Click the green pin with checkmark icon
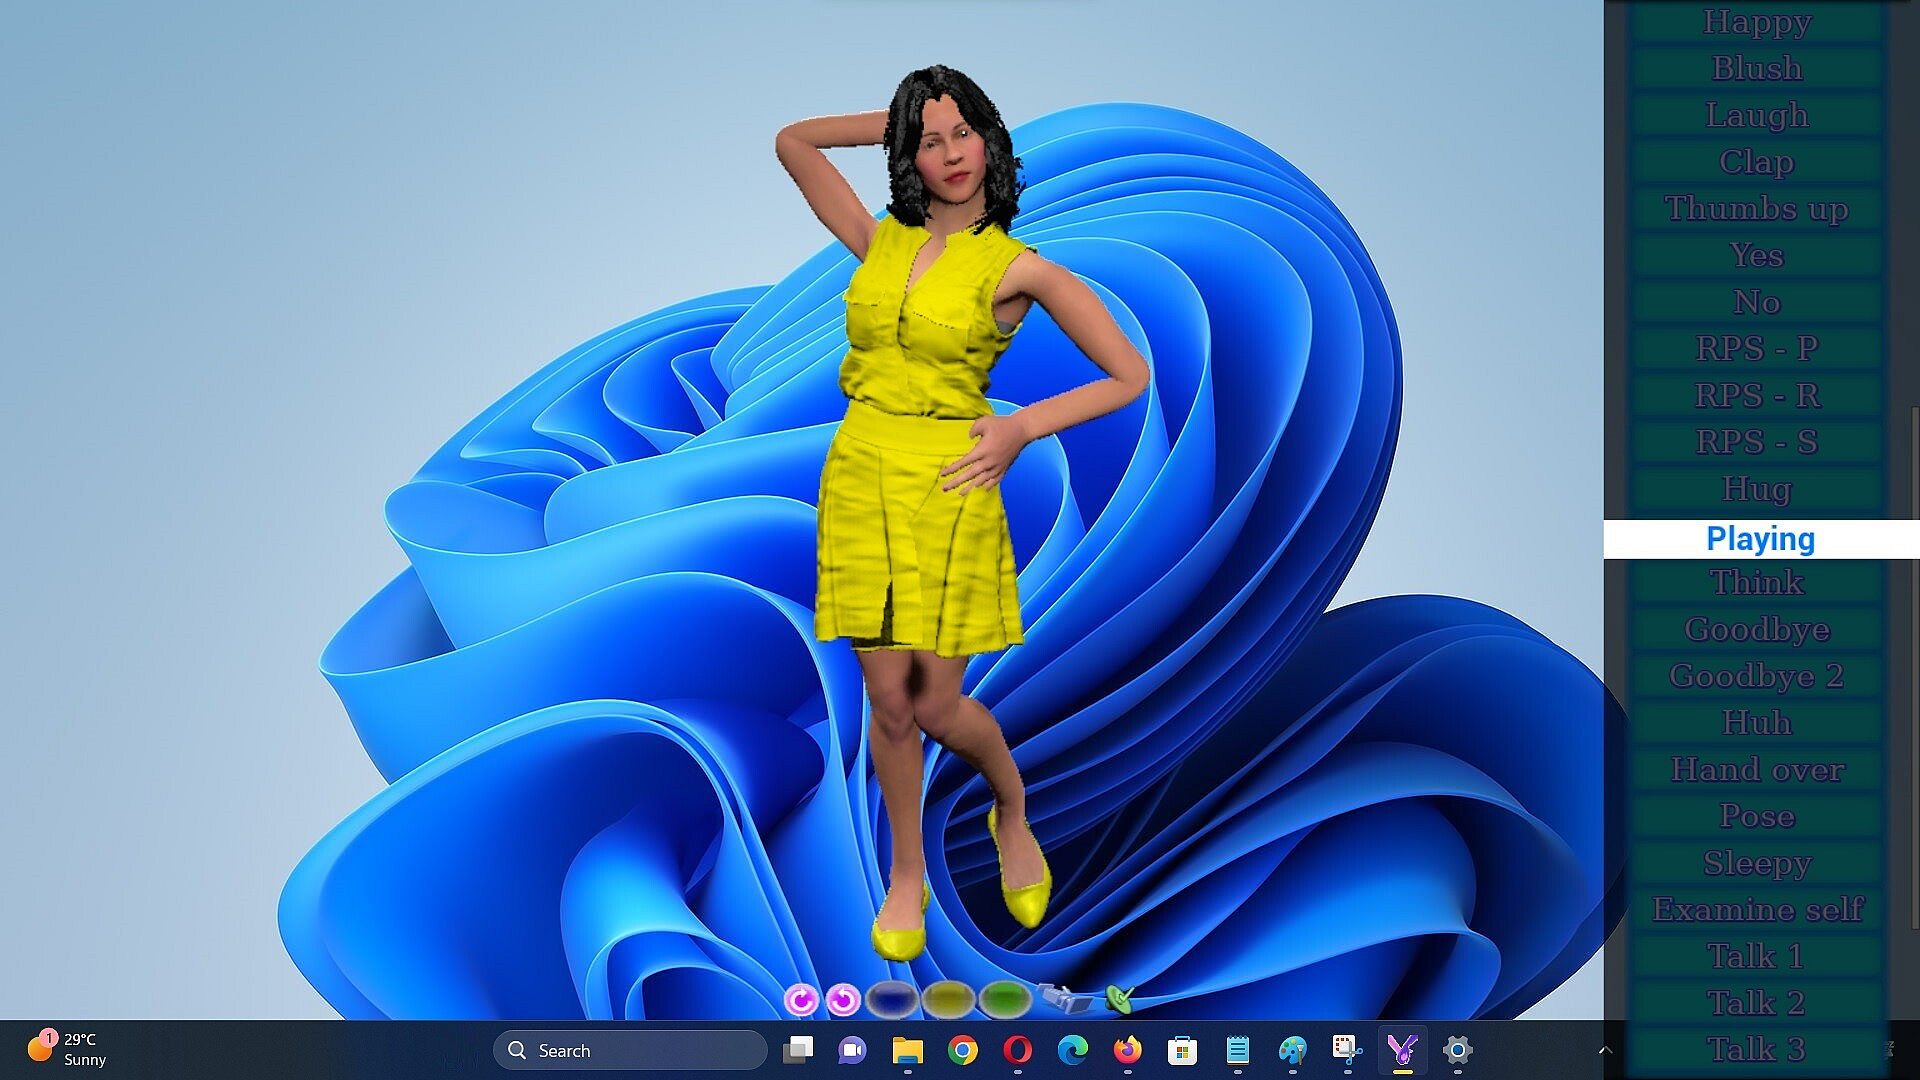The height and width of the screenshot is (1080, 1920). click(1120, 997)
